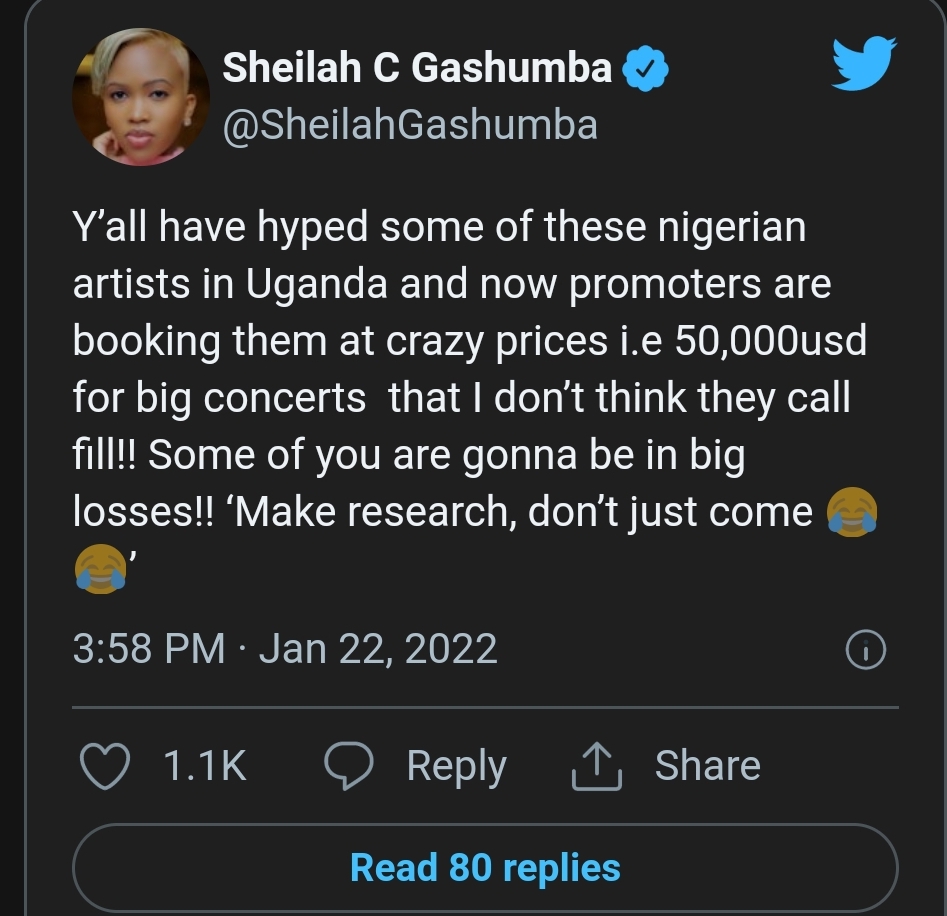Screen dimensions: 947x916
Task: Open the @SheilahGashumba handle link
Action: 409,125
